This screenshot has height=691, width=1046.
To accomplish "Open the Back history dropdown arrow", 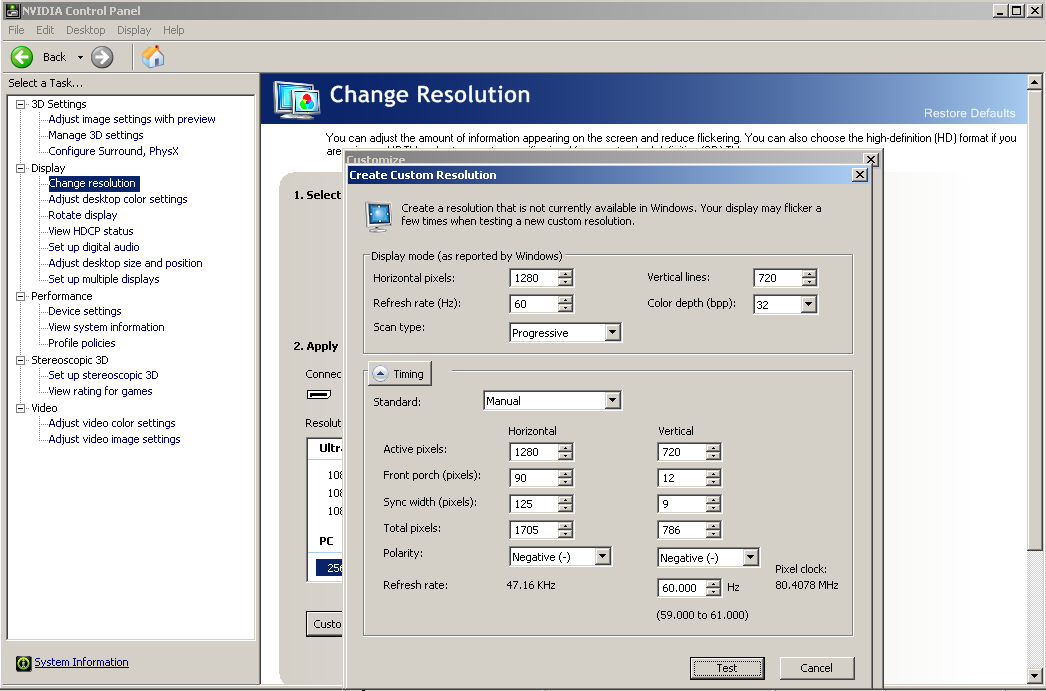I will pos(80,57).
